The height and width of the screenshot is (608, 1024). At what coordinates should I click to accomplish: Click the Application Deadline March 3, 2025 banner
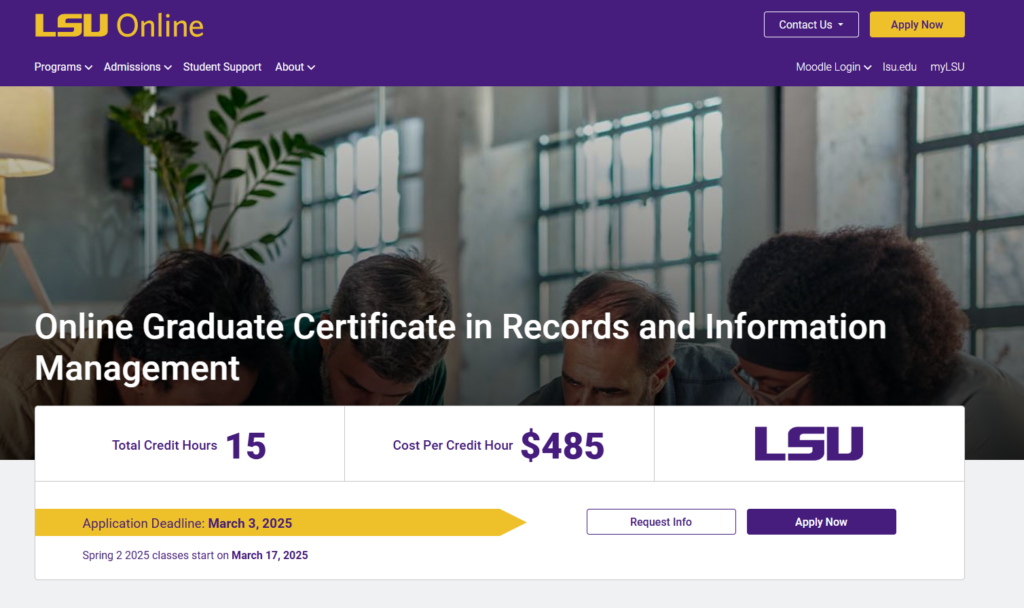pyautogui.click(x=281, y=522)
